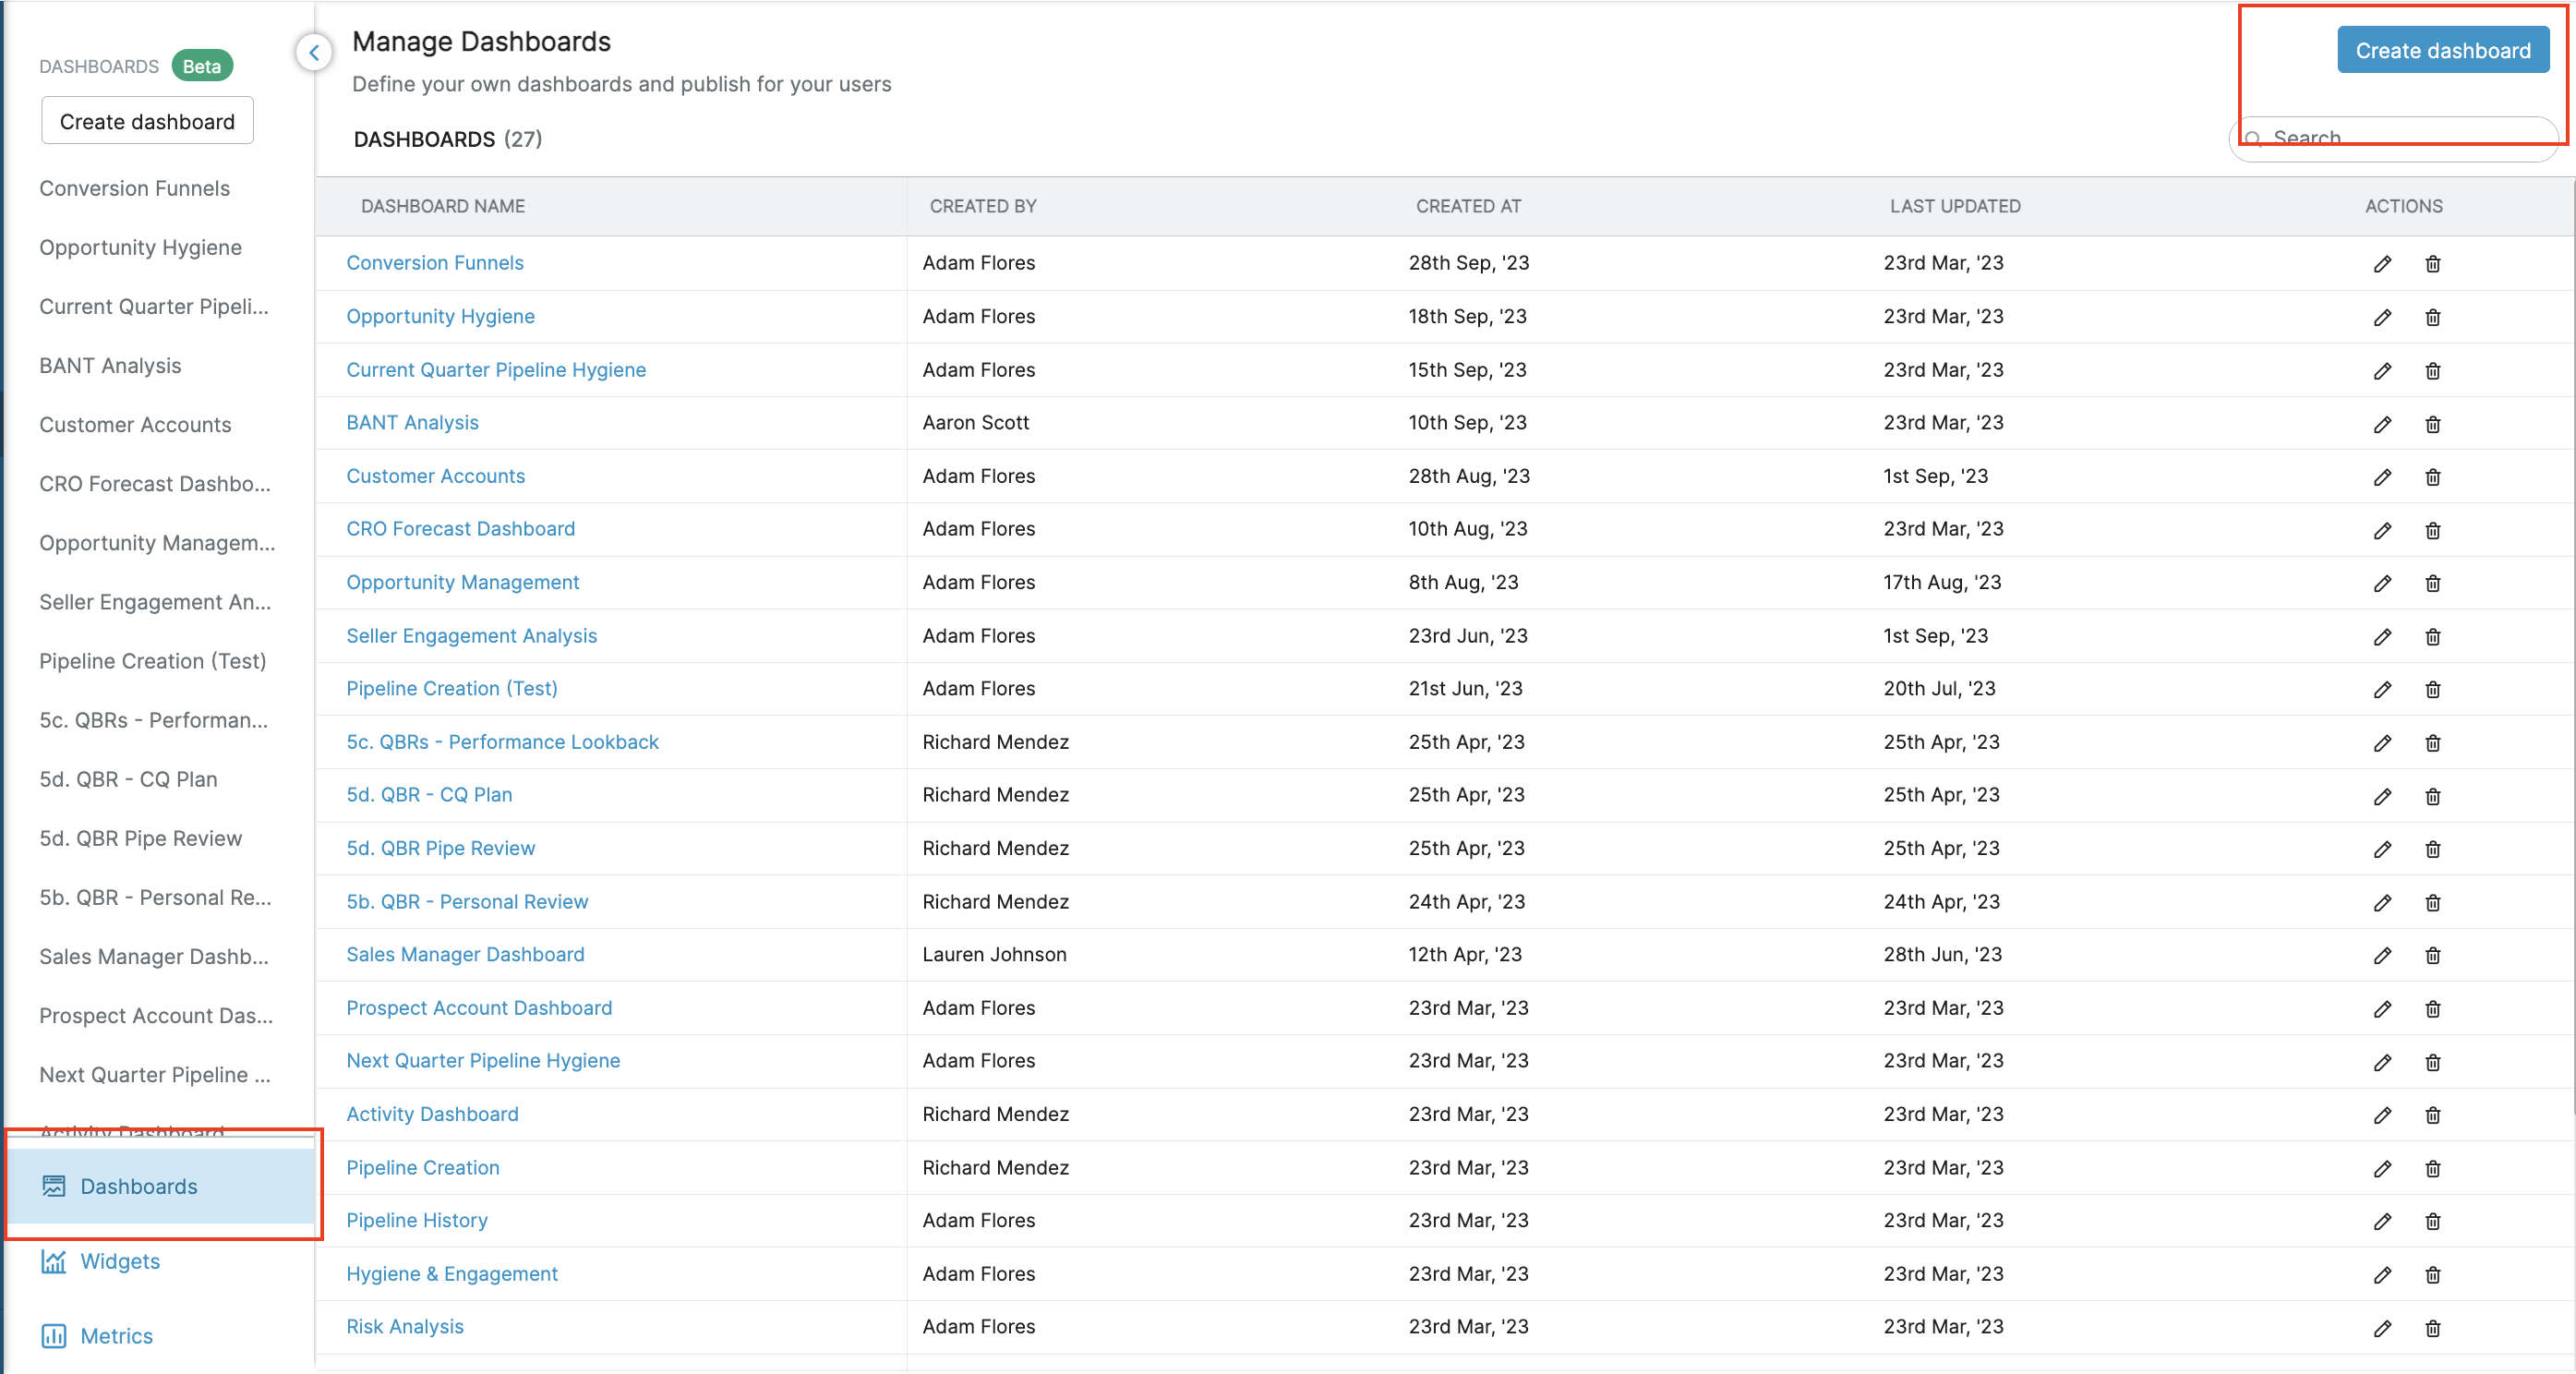Click the blue Create dashboard button
Viewport: 2576px width, 1374px height.
(x=2442, y=50)
